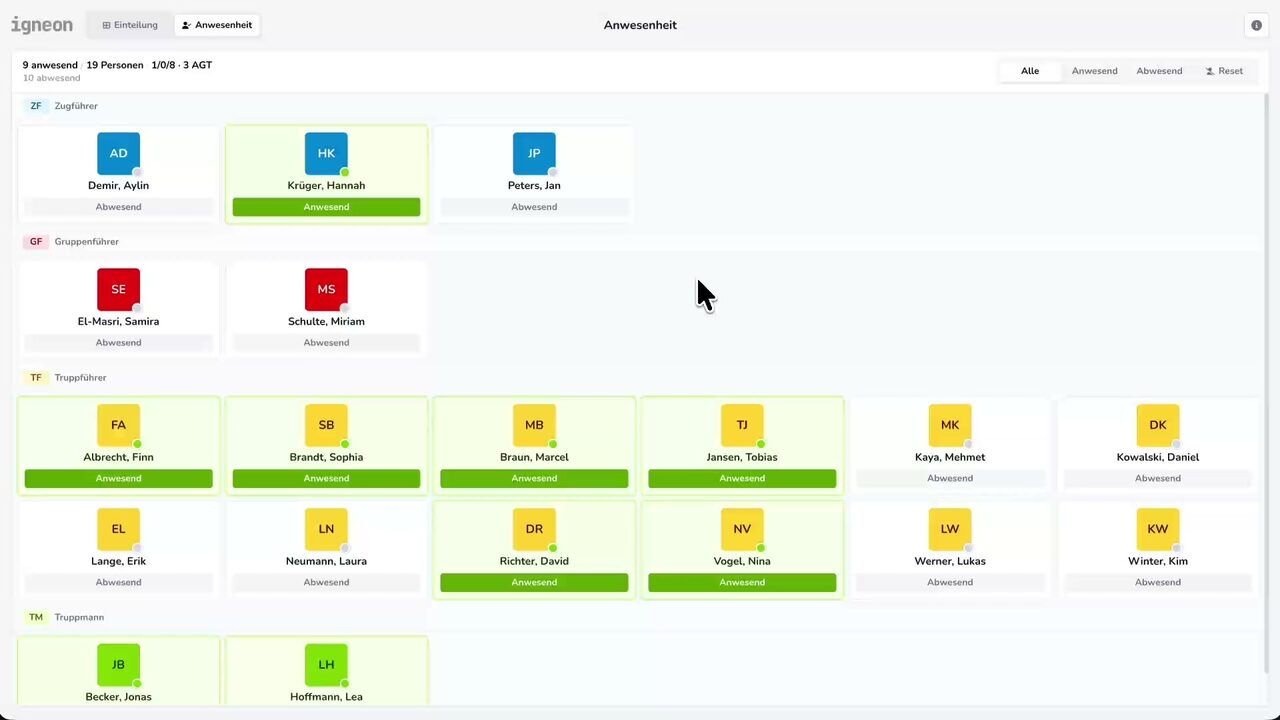
Task: Filter list to Abwesend only
Action: [x=1159, y=71]
